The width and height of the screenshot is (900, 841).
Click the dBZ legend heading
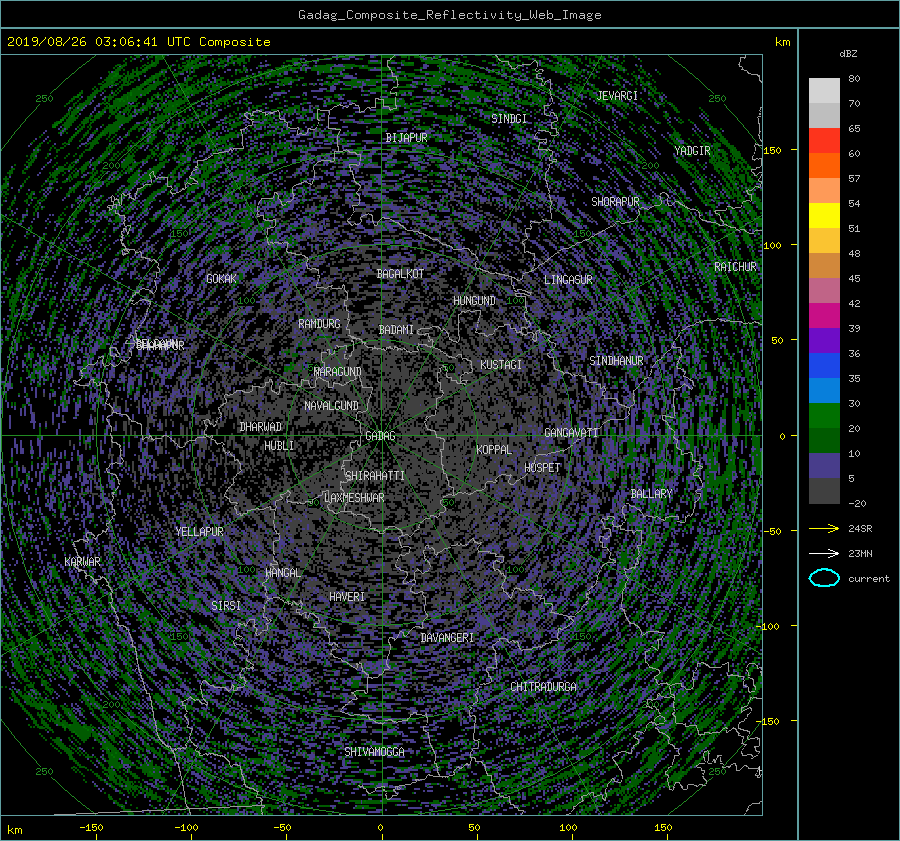[x=848, y=53]
